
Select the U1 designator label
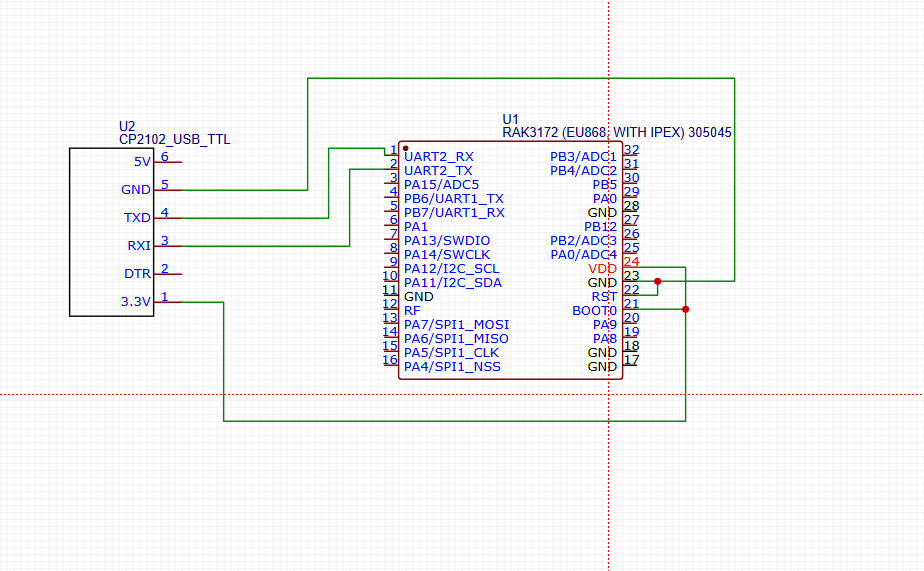(x=510, y=118)
